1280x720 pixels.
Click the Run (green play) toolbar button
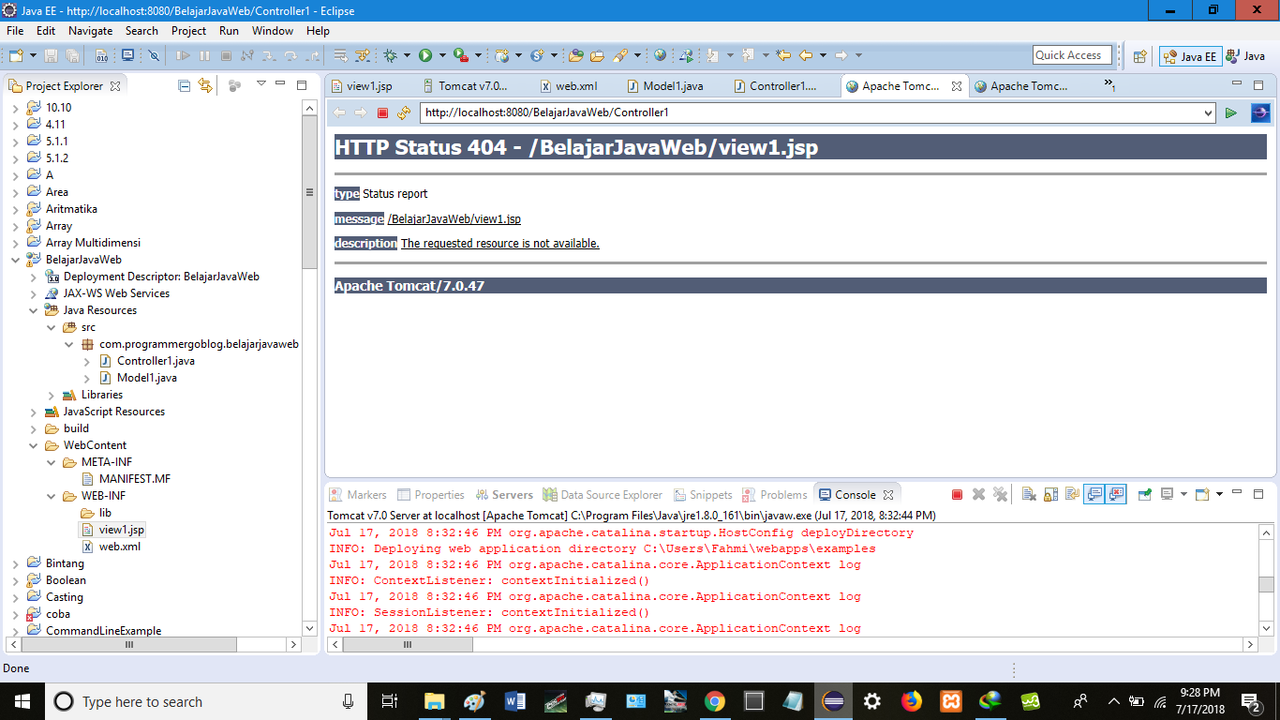click(x=425, y=55)
